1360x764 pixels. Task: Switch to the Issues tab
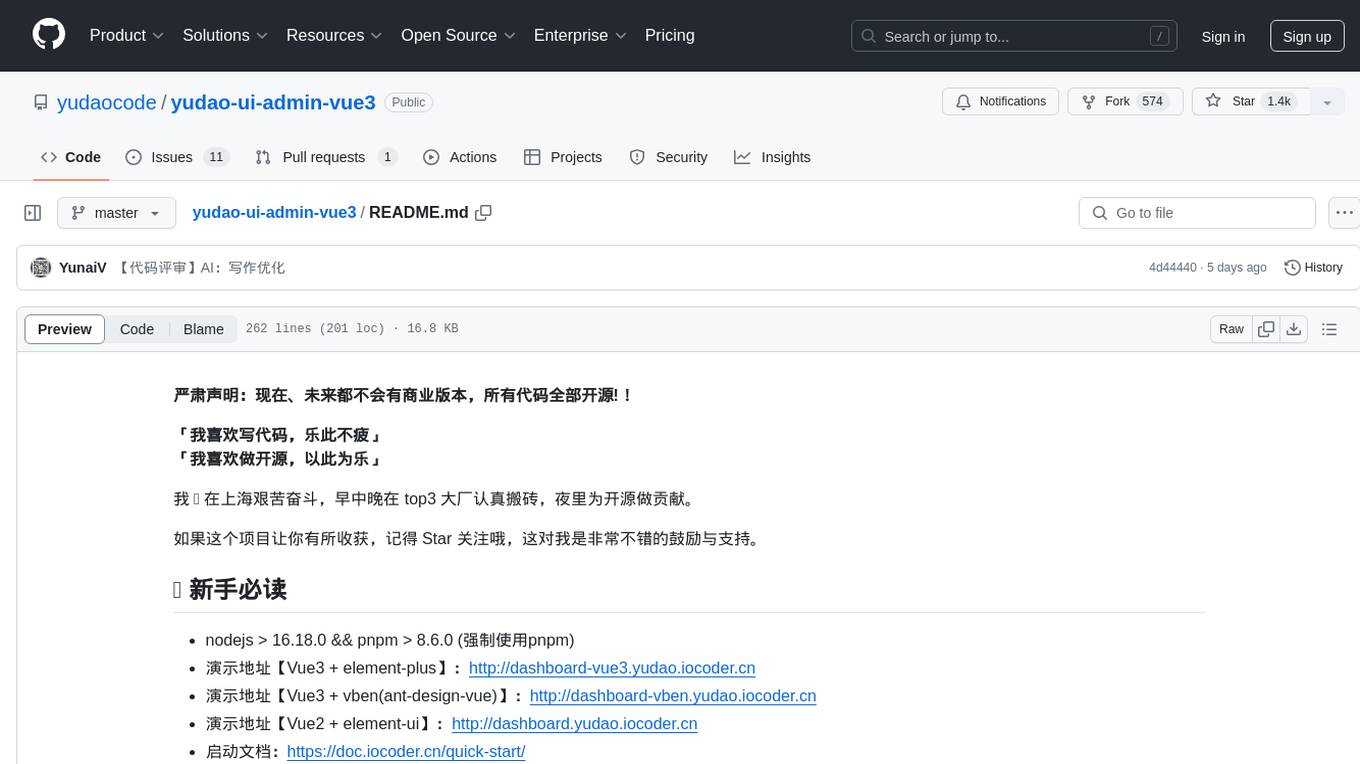[x=177, y=157]
